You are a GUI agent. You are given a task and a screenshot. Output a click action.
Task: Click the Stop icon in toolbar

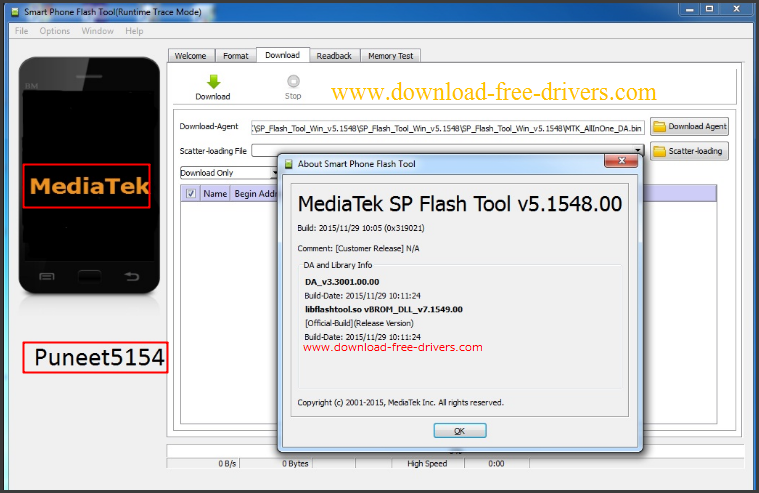[x=293, y=81]
